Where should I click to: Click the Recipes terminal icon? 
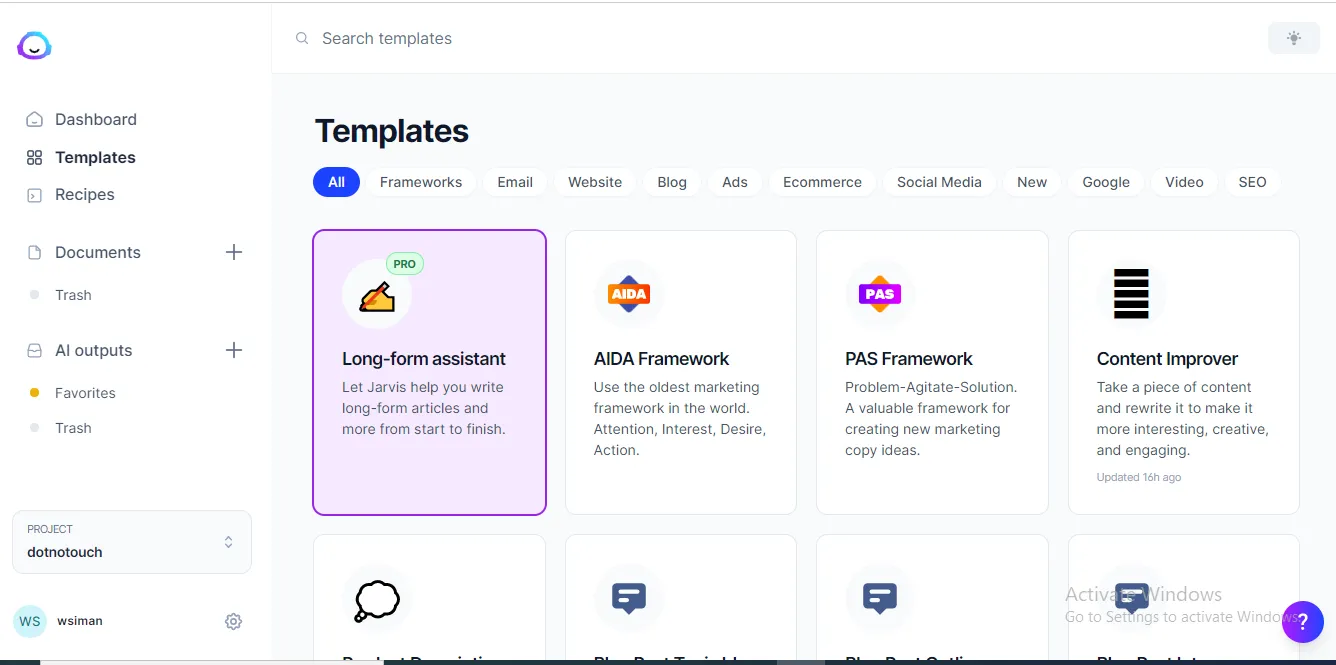coord(34,195)
